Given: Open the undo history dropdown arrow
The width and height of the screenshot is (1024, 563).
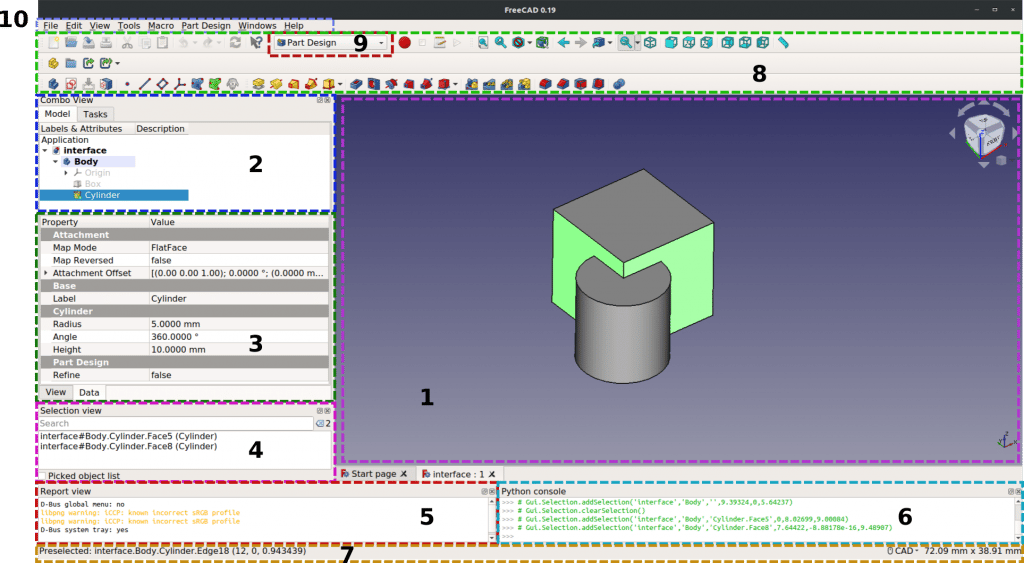Looking at the screenshot, I should click(x=195, y=42).
